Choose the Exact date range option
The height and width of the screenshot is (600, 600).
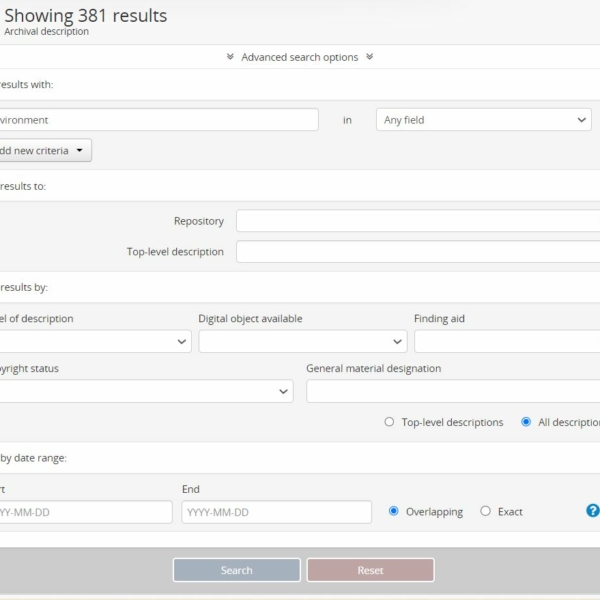486,511
